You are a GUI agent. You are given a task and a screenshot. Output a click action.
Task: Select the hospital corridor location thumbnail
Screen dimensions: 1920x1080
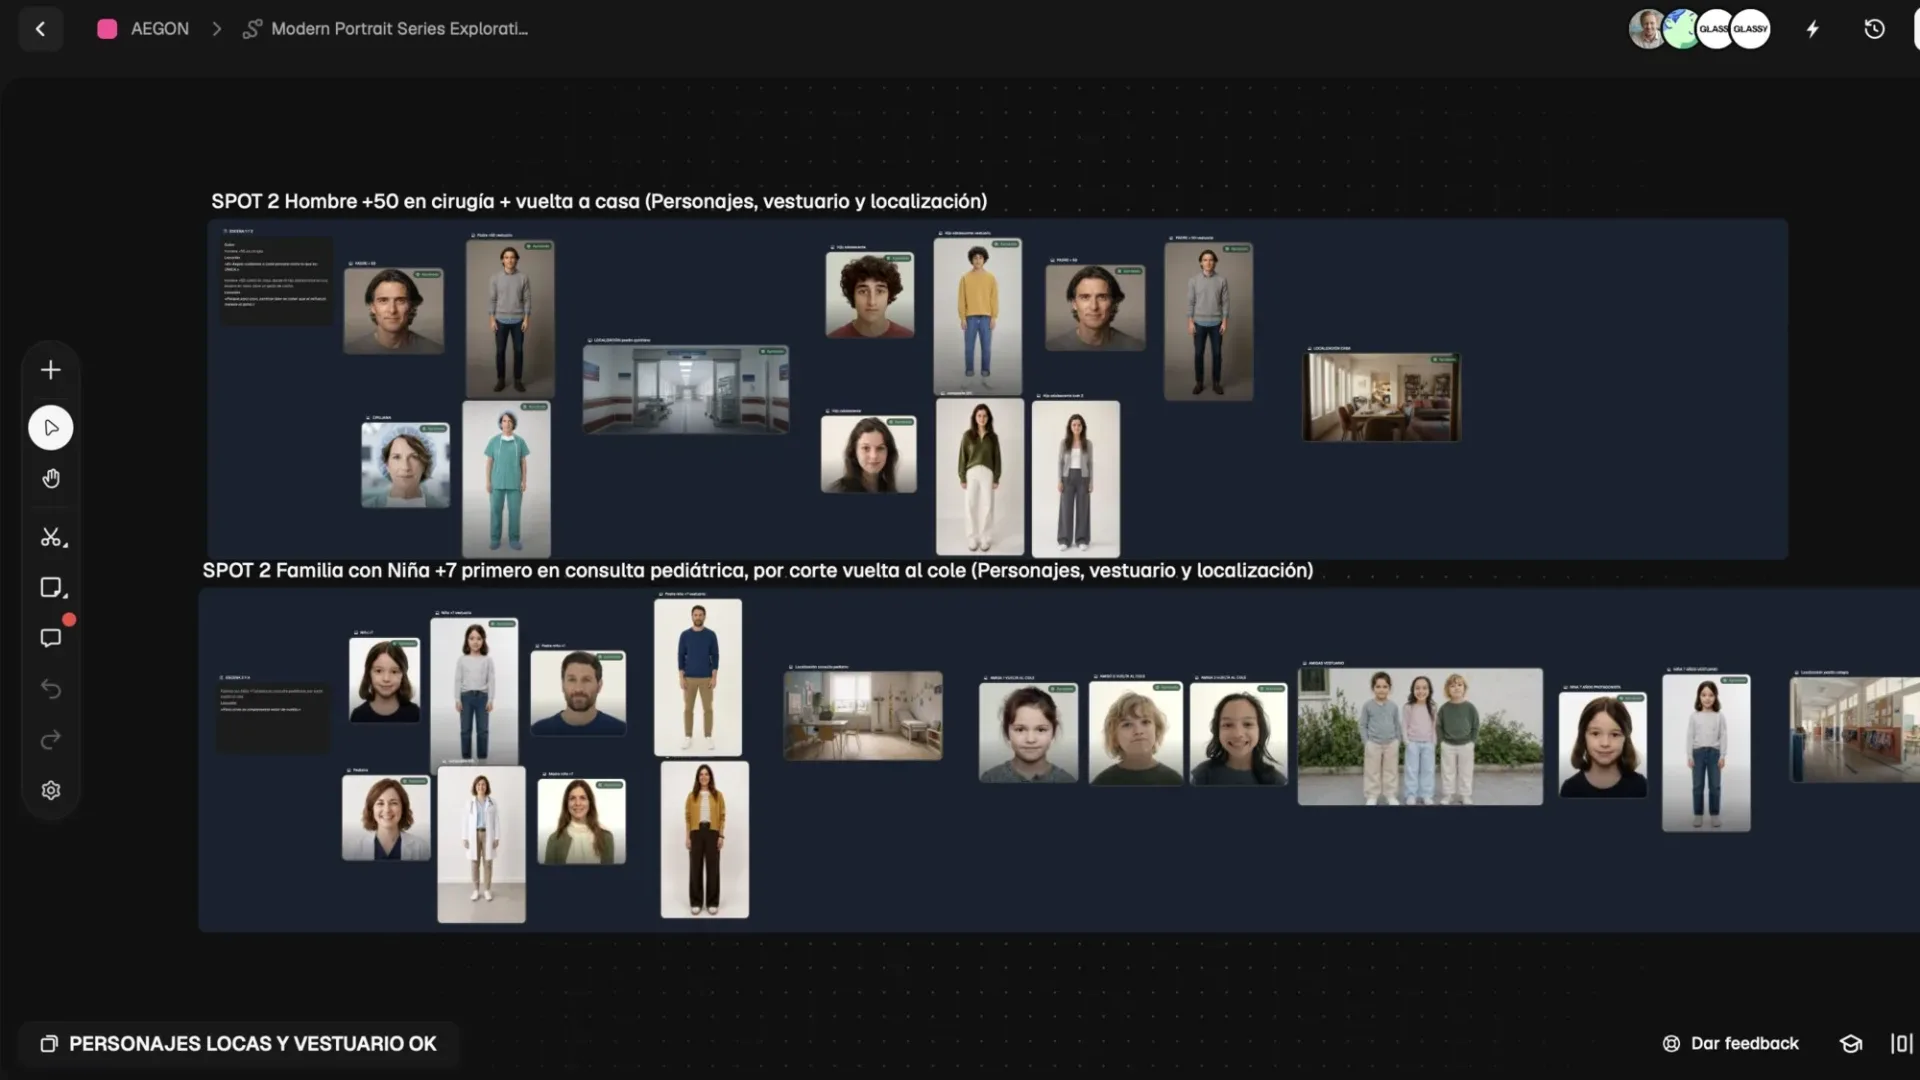pyautogui.click(x=685, y=389)
